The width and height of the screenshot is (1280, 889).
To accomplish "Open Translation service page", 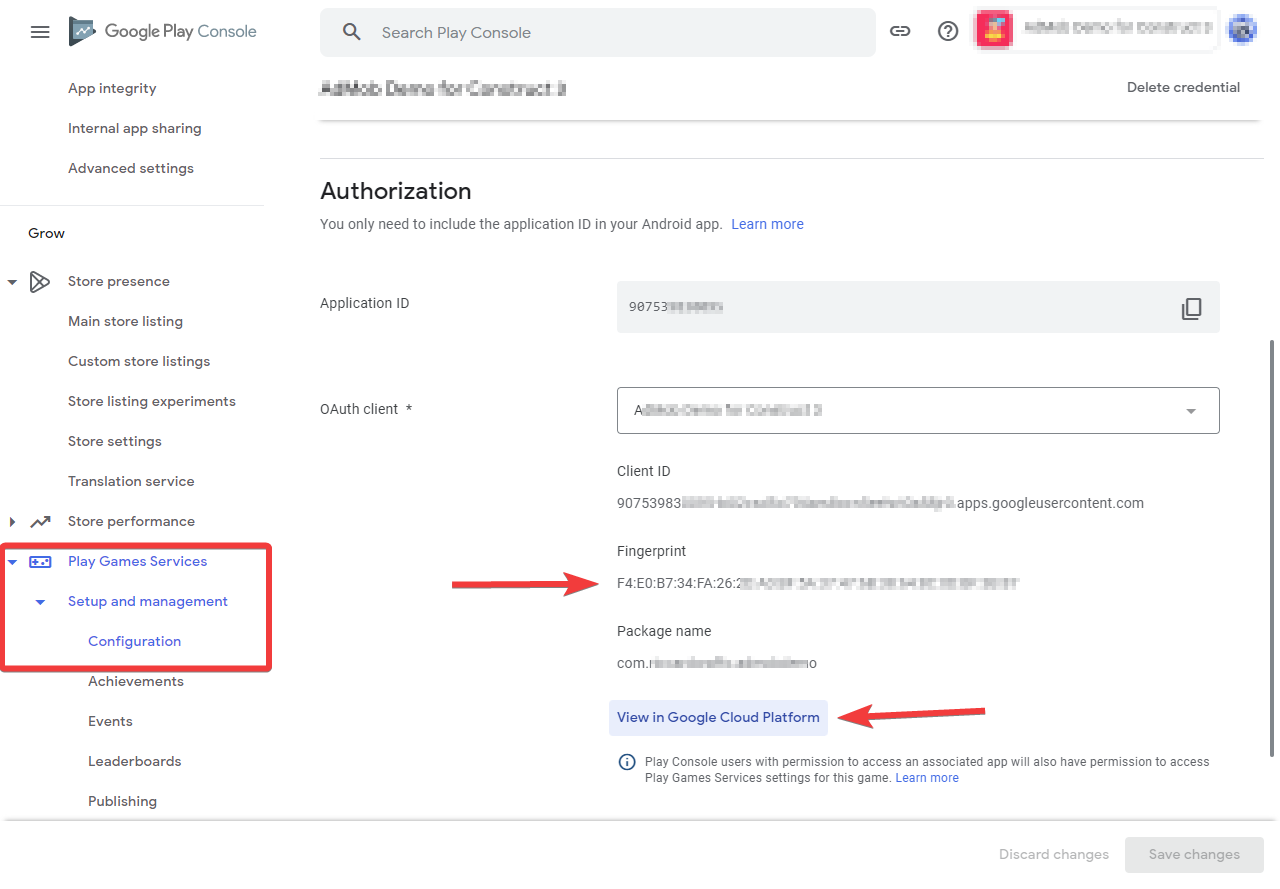I will pyautogui.click(x=131, y=481).
